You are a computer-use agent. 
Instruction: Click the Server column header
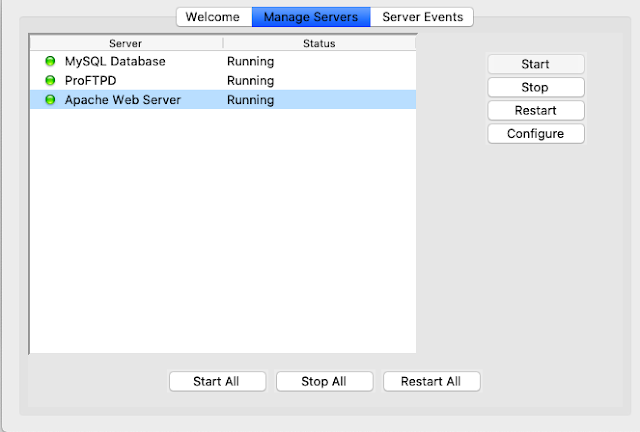click(x=126, y=43)
